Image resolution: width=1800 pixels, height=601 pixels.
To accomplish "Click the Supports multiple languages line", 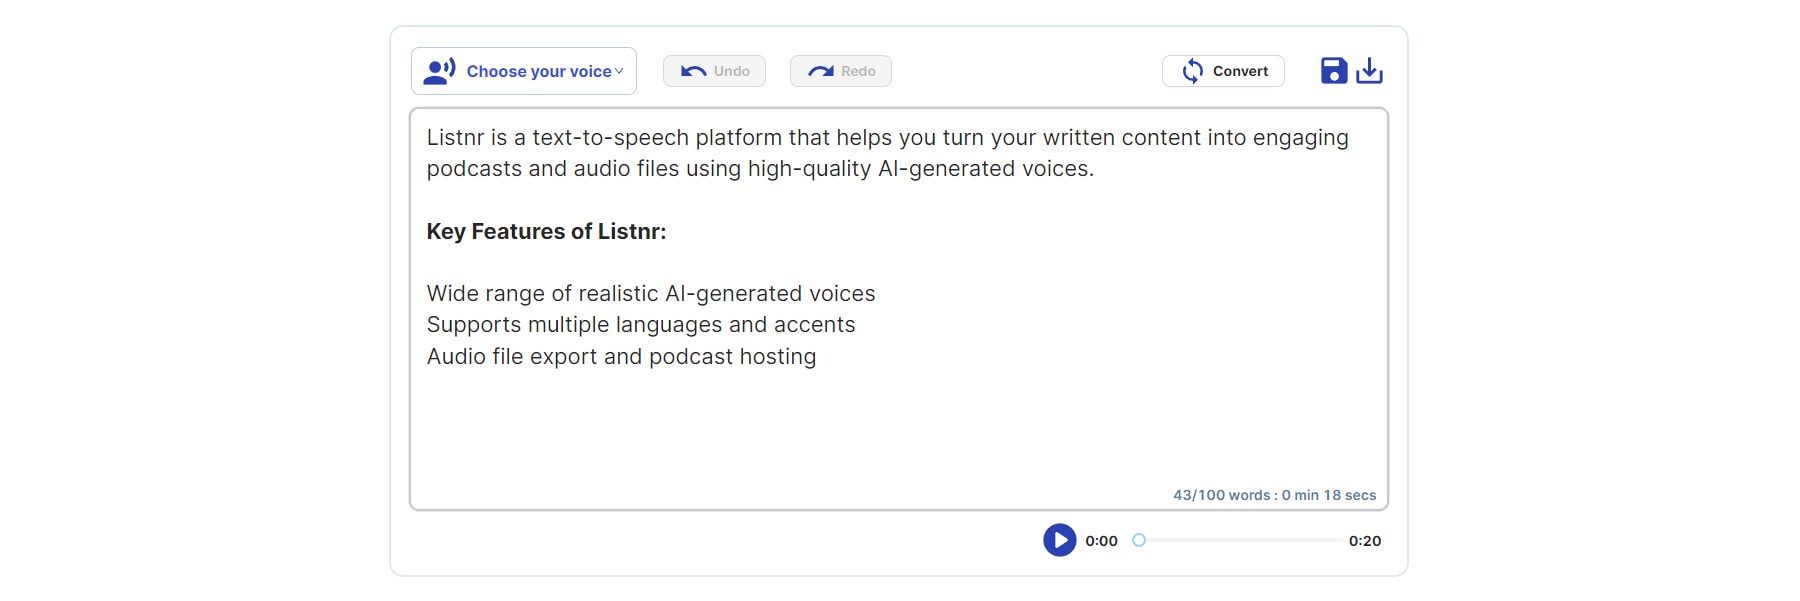I will [x=640, y=325].
